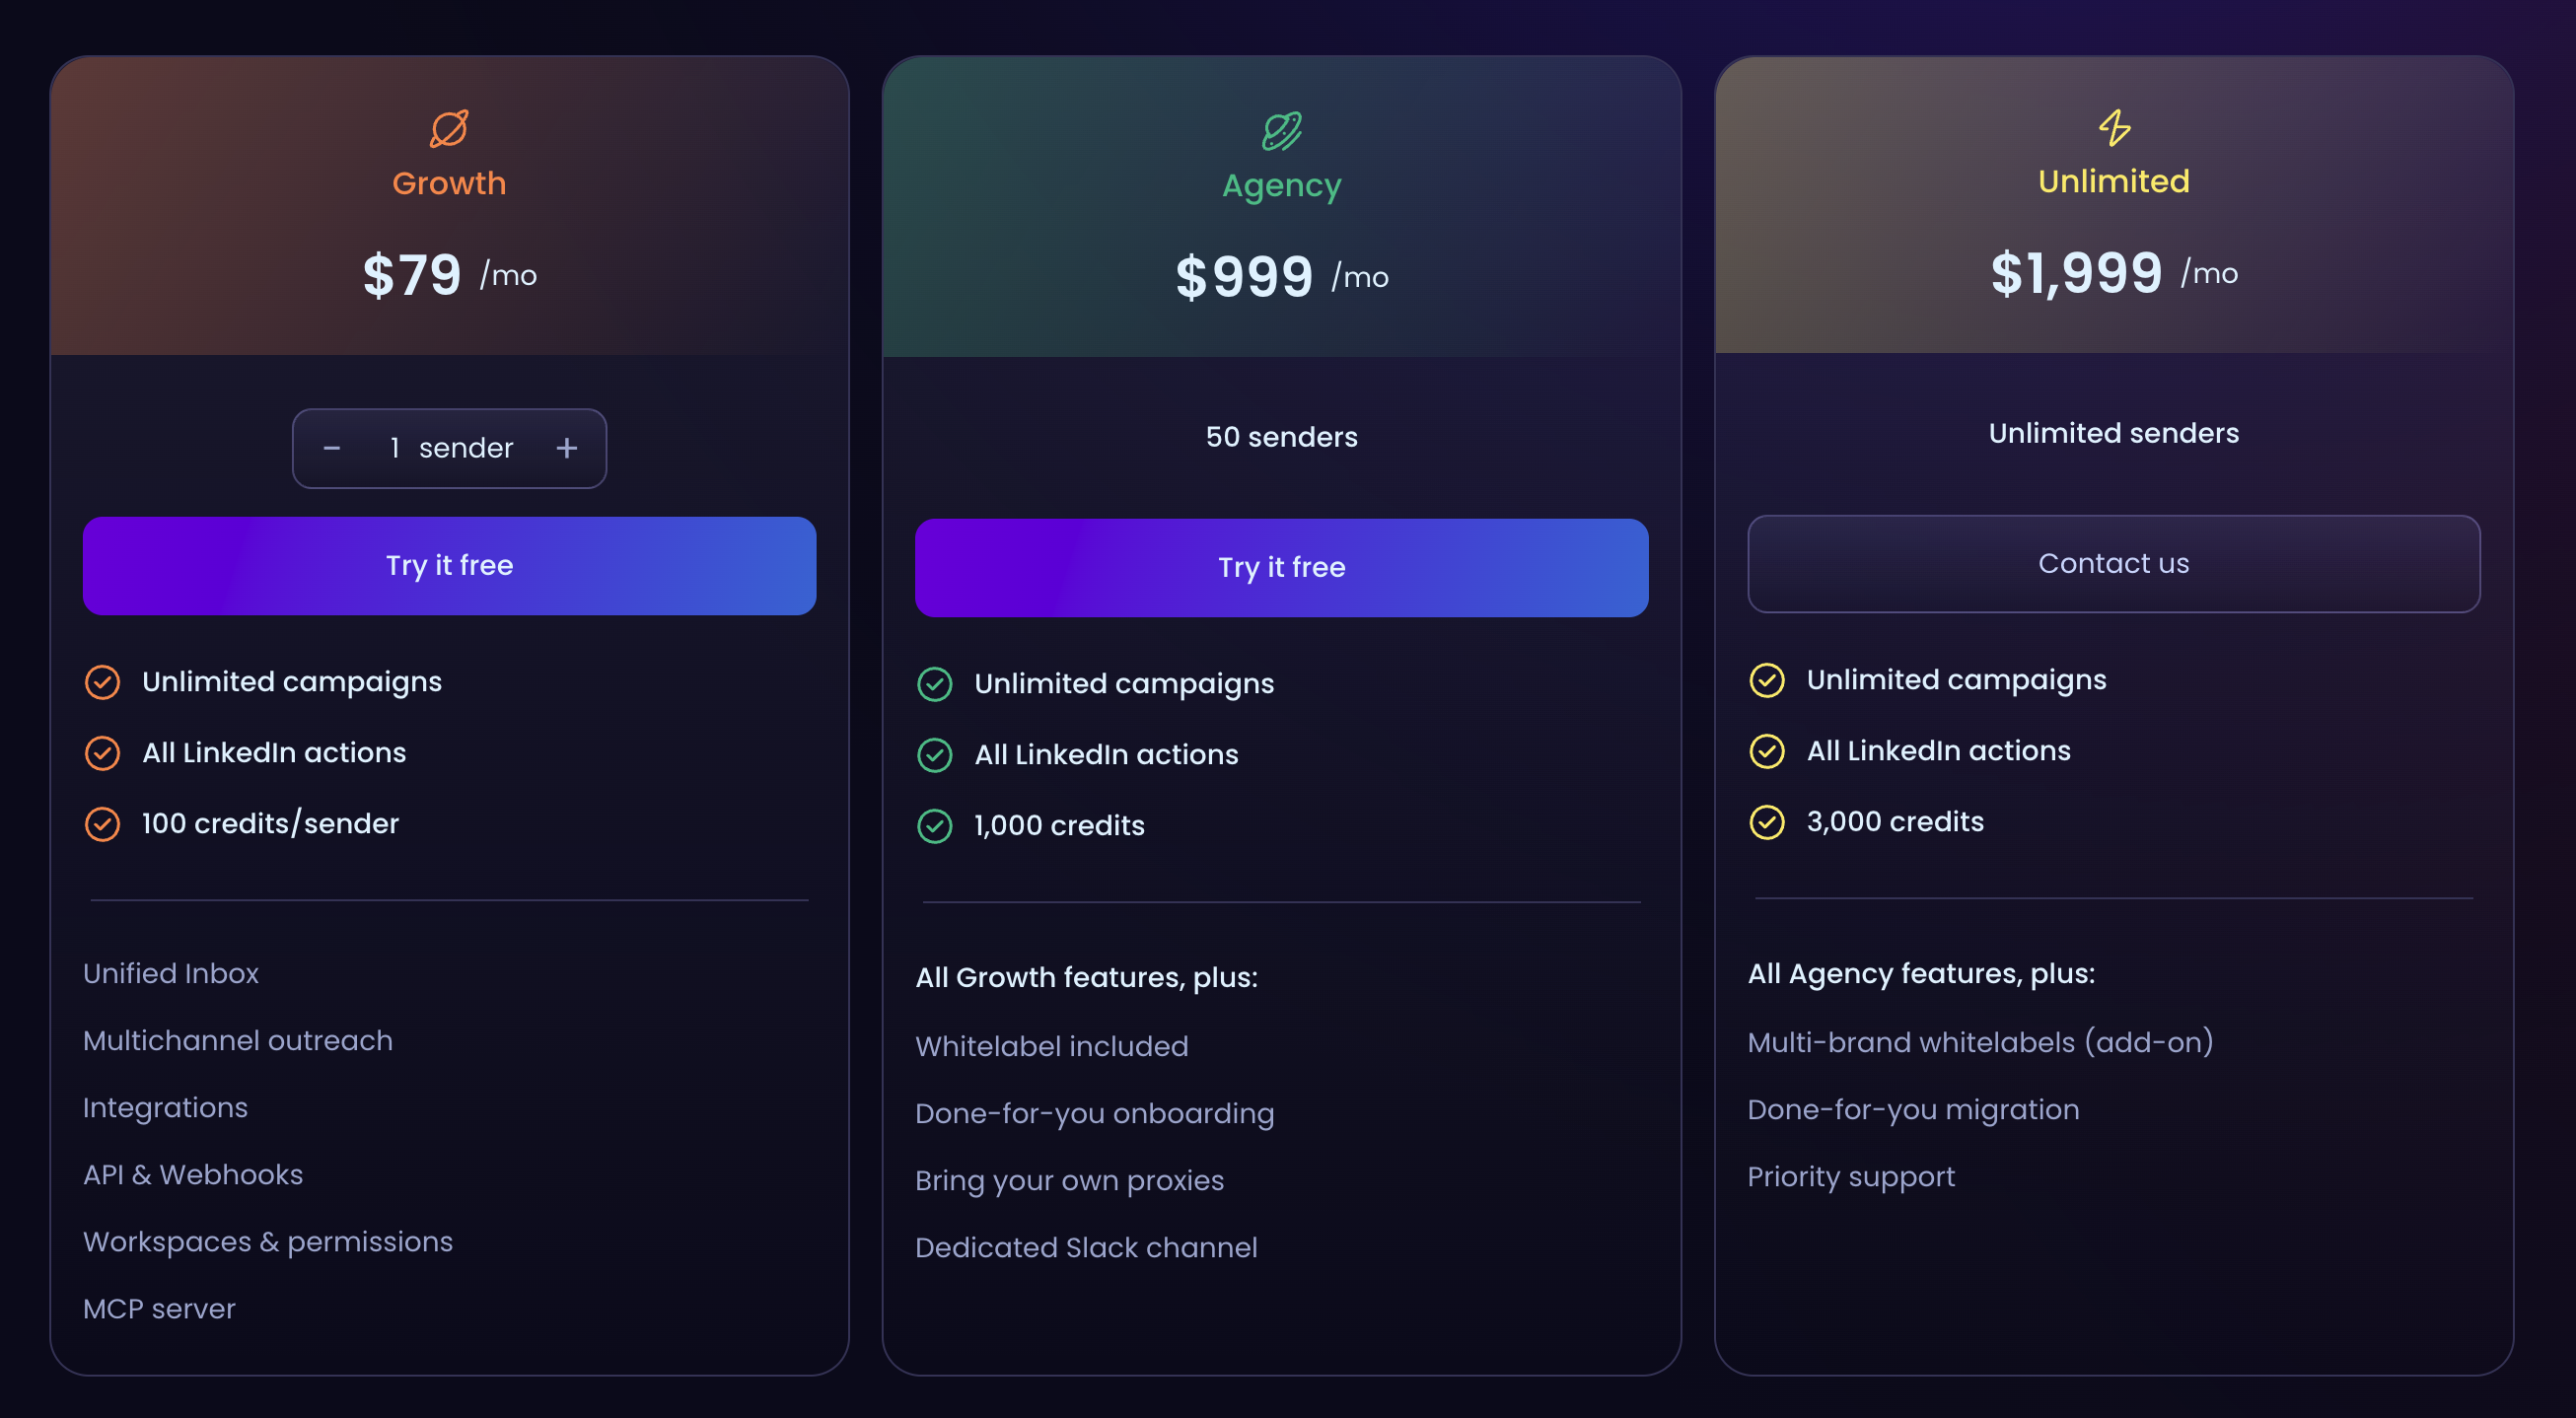Click the checkmark beside 100 credits/sender

click(103, 824)
